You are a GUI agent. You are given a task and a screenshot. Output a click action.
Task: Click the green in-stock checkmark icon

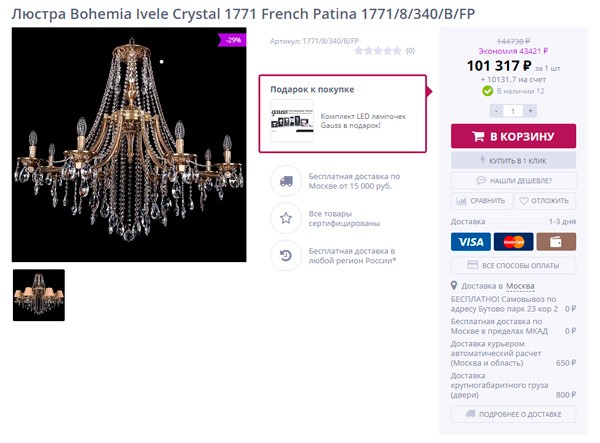pos(488,91)
